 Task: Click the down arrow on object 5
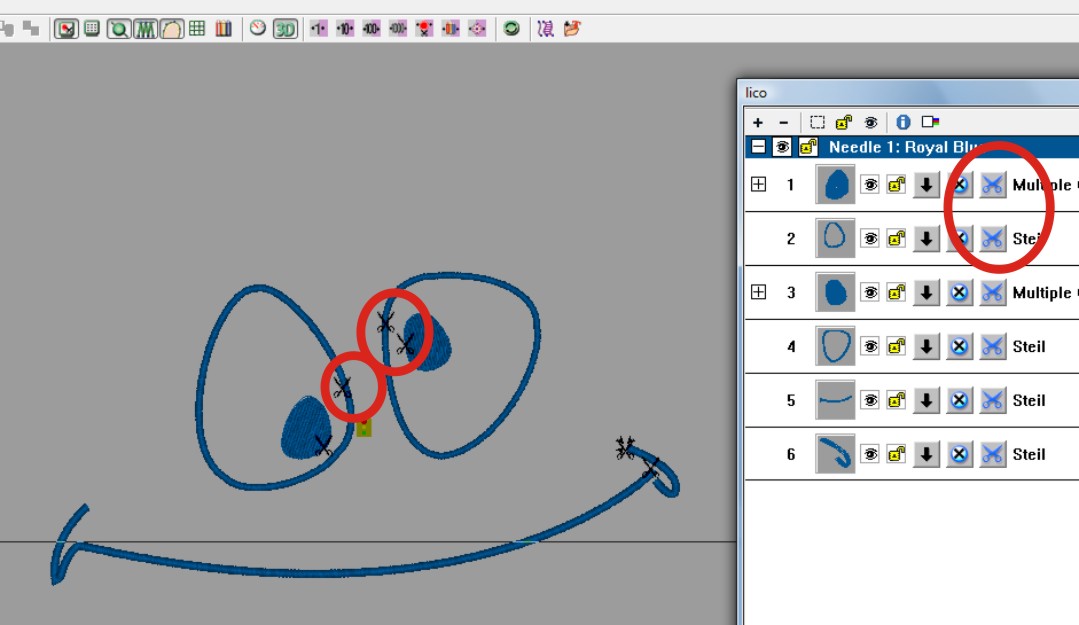pos(926,400)
